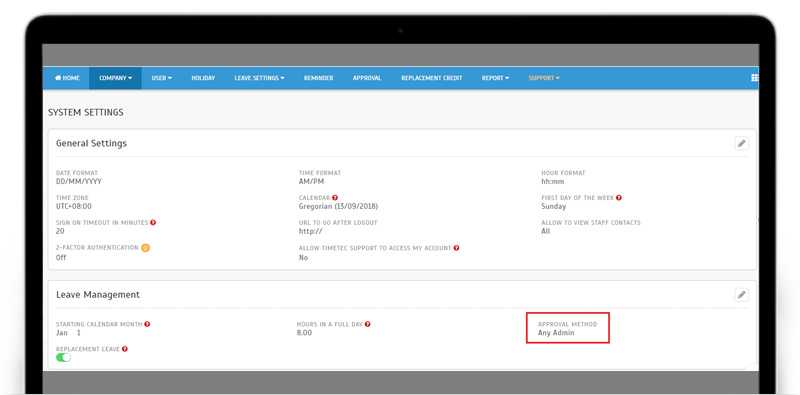This screenshot has width=800, height=395.
Task: Open the Company dropdown menu
Action: (x=115, y=78)
